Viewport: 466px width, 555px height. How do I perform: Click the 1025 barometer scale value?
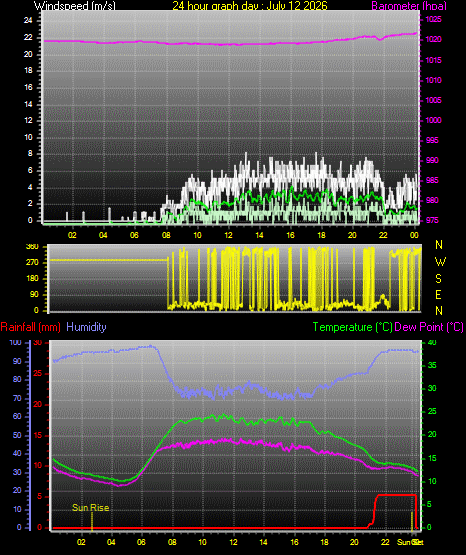433,19
